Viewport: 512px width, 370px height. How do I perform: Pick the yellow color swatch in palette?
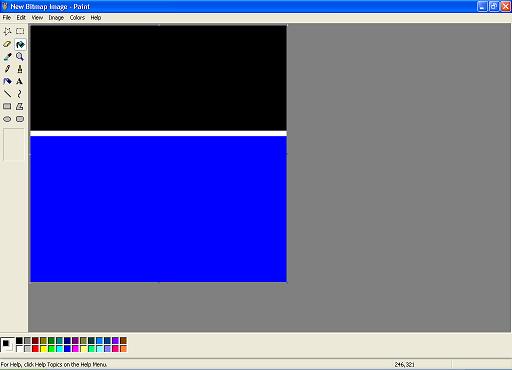[x=43, y=349]
